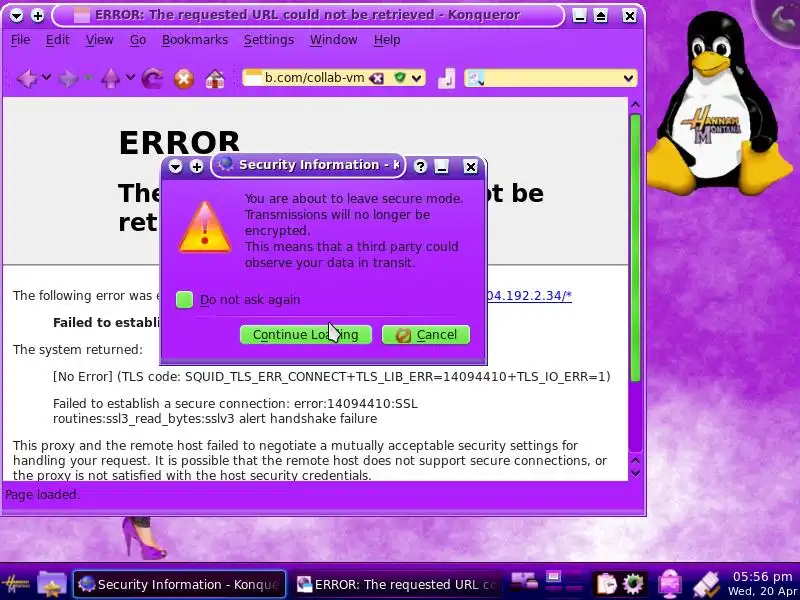Image resolution: width=800 pixels, height=600 pixels.
Task: Open the Settings menu
Action: 269,40
